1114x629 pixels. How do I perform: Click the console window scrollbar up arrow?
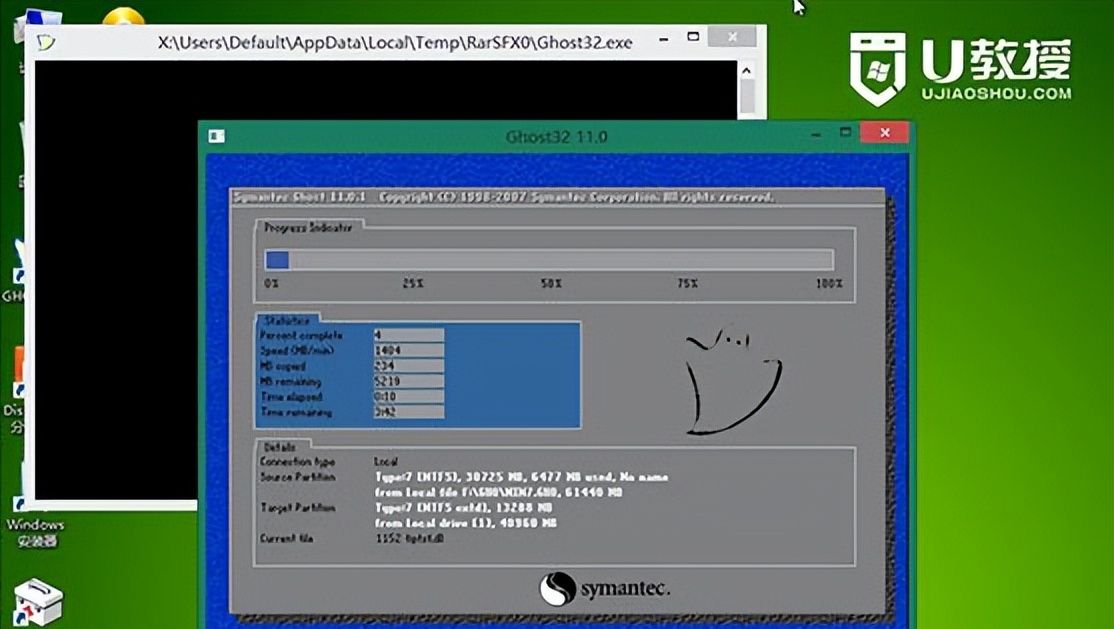(x=747, y=70)
